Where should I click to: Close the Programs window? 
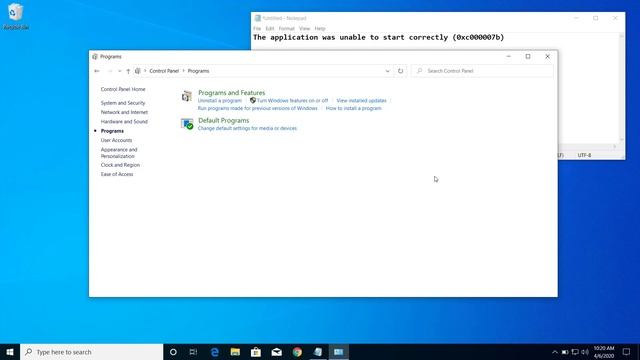pyautogui.click(x=547, y=57)
